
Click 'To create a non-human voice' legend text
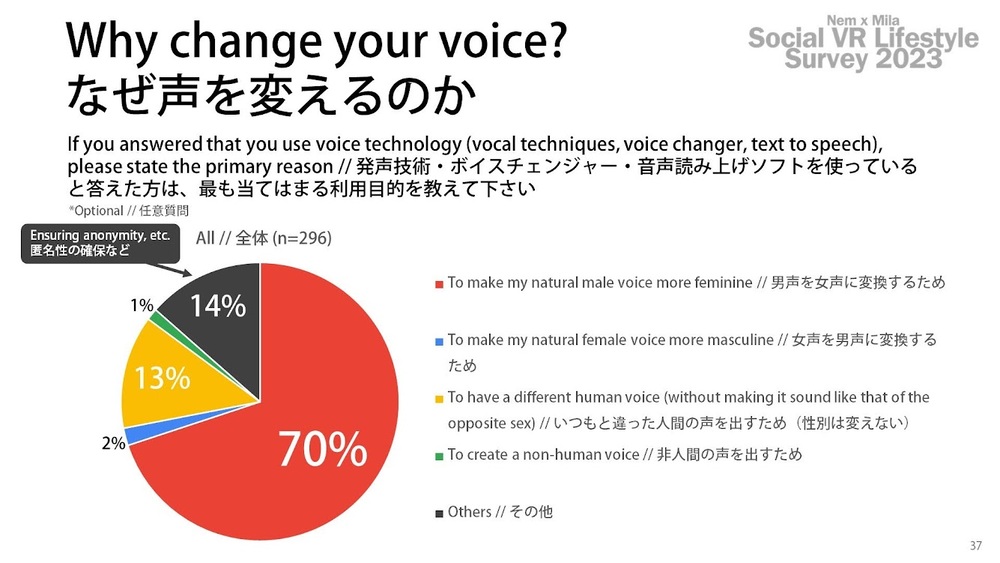click(543, 455)
